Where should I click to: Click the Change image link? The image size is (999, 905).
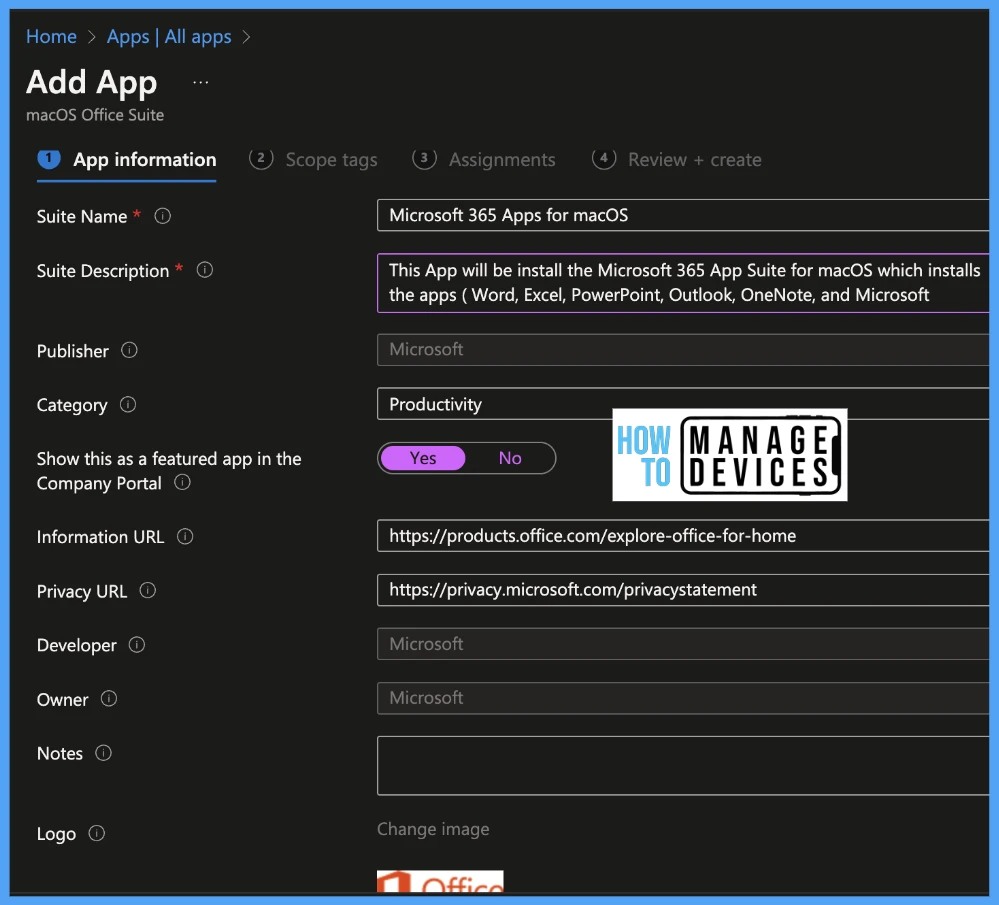[x=433, y=829]
